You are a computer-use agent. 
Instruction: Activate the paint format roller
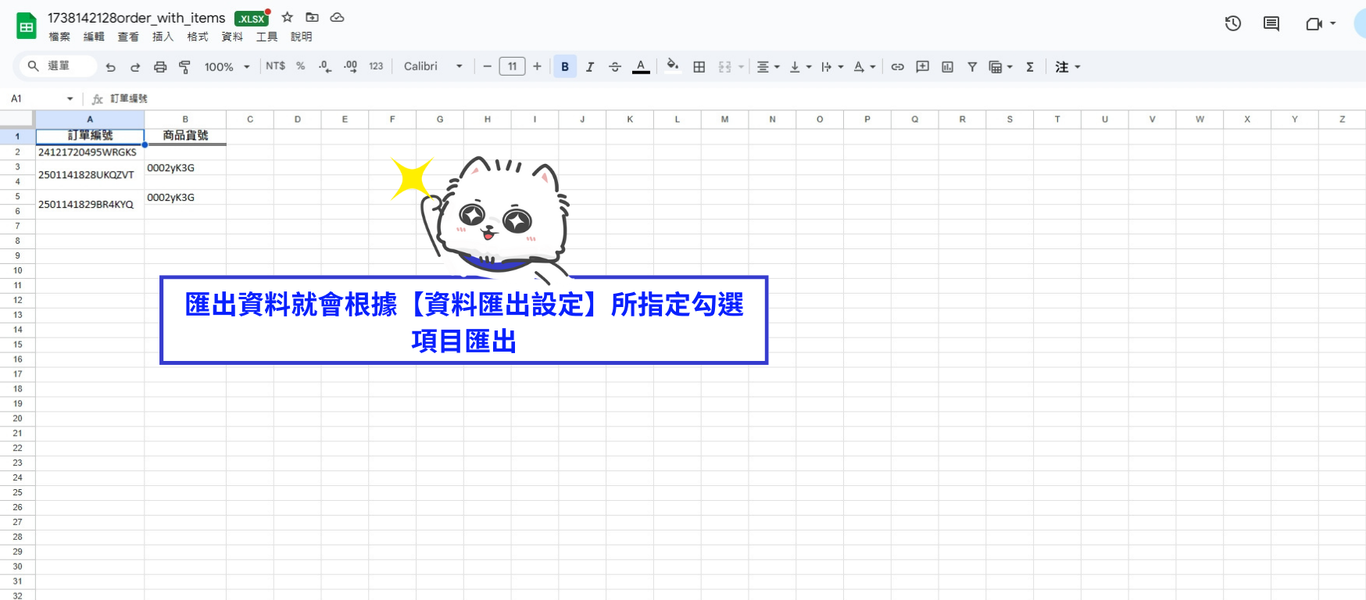click(184, 67)
